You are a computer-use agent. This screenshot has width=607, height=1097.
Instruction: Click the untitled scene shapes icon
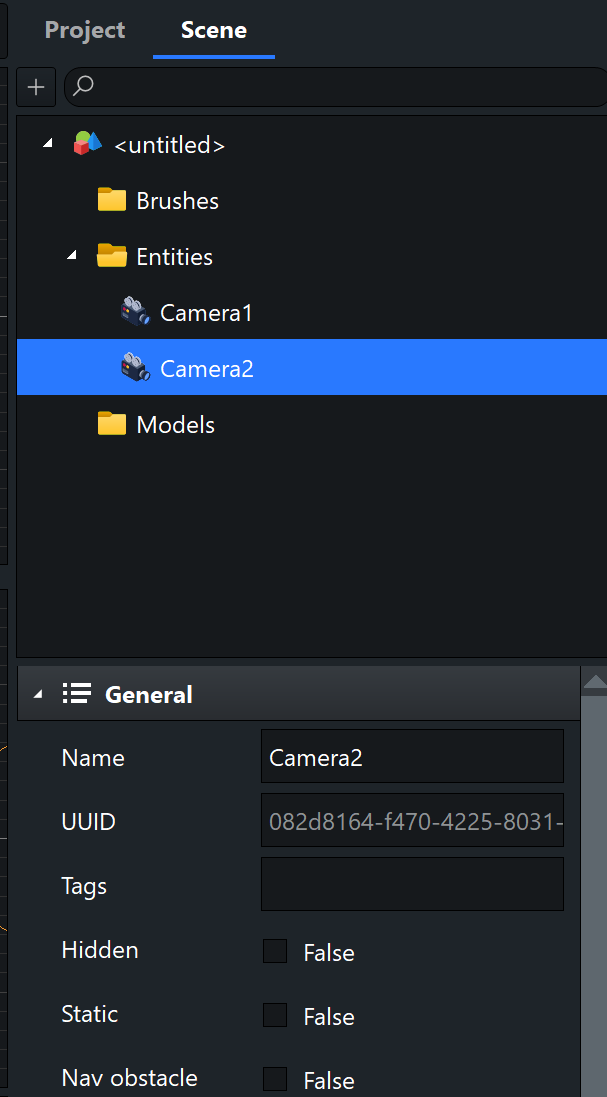[x=88, y=144]
